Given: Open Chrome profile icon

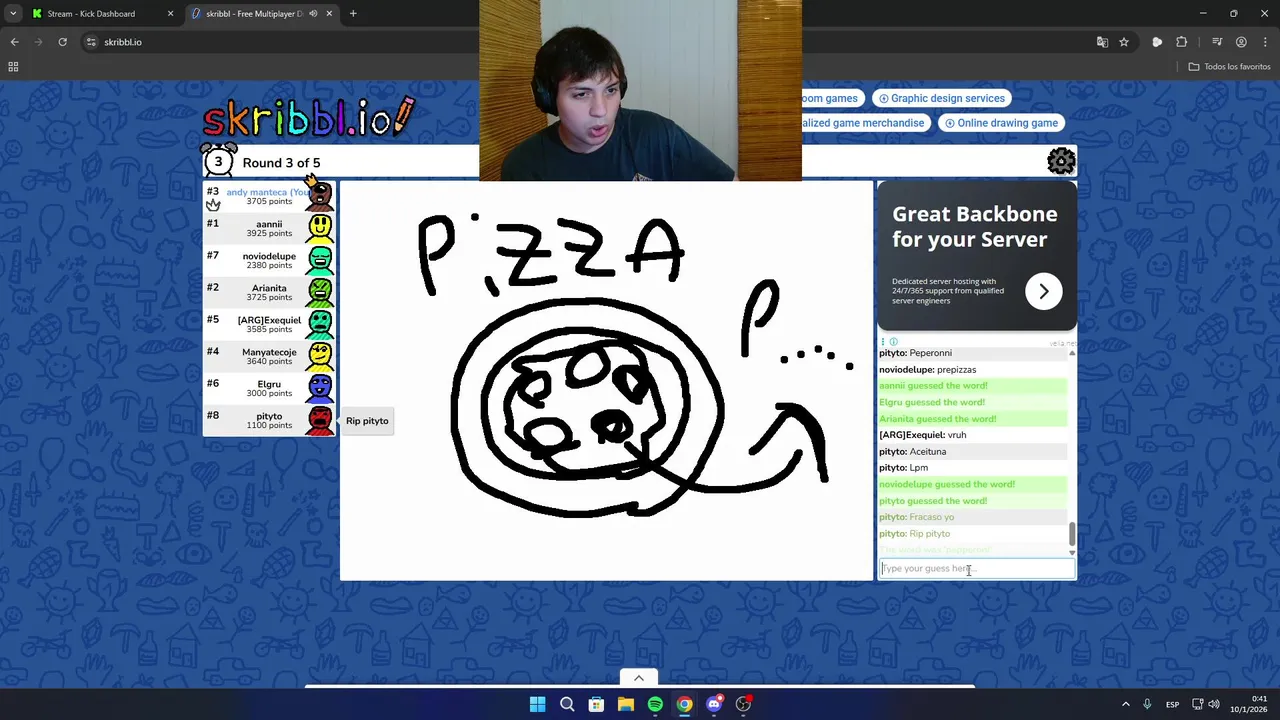Looking at the screenshot, I should coord(1241,42).
